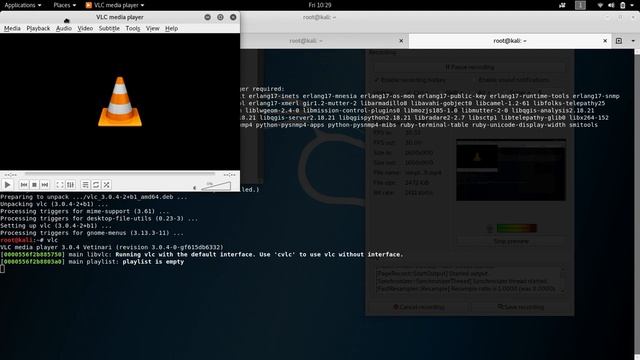Toggle VLC remaining time label
Screen dimensions: 640x360
click(229, 175)
